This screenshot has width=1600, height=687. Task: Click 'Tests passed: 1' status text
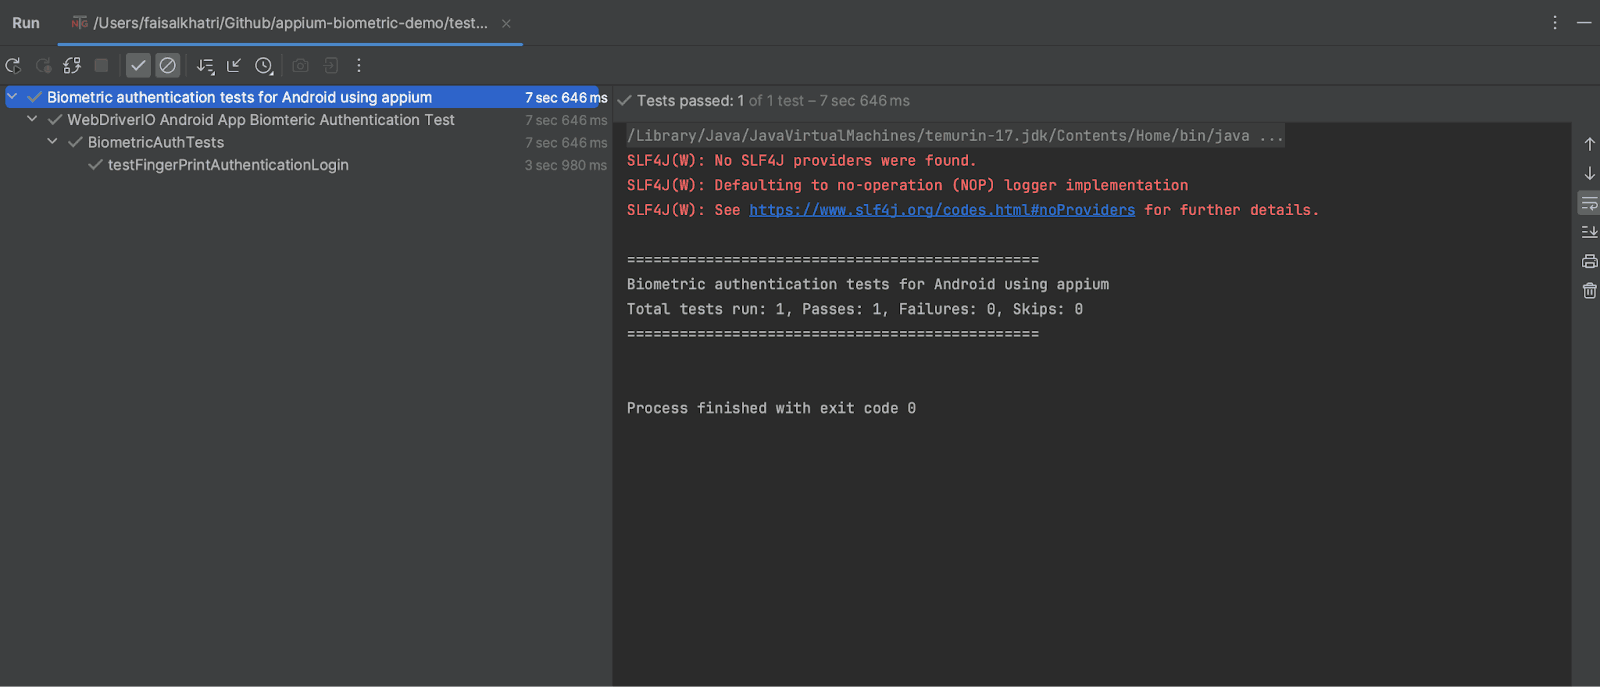(x=690, y=101)
